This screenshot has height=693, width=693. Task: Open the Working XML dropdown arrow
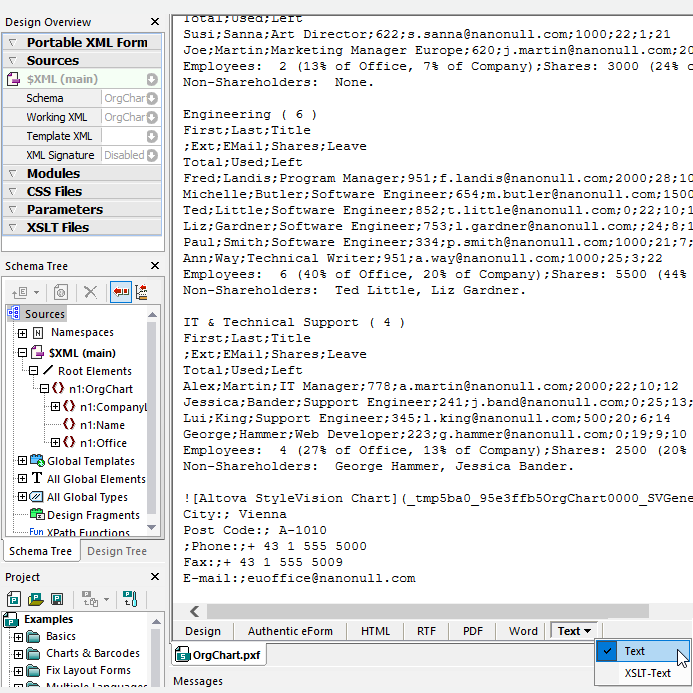click(x=152, y=117)
